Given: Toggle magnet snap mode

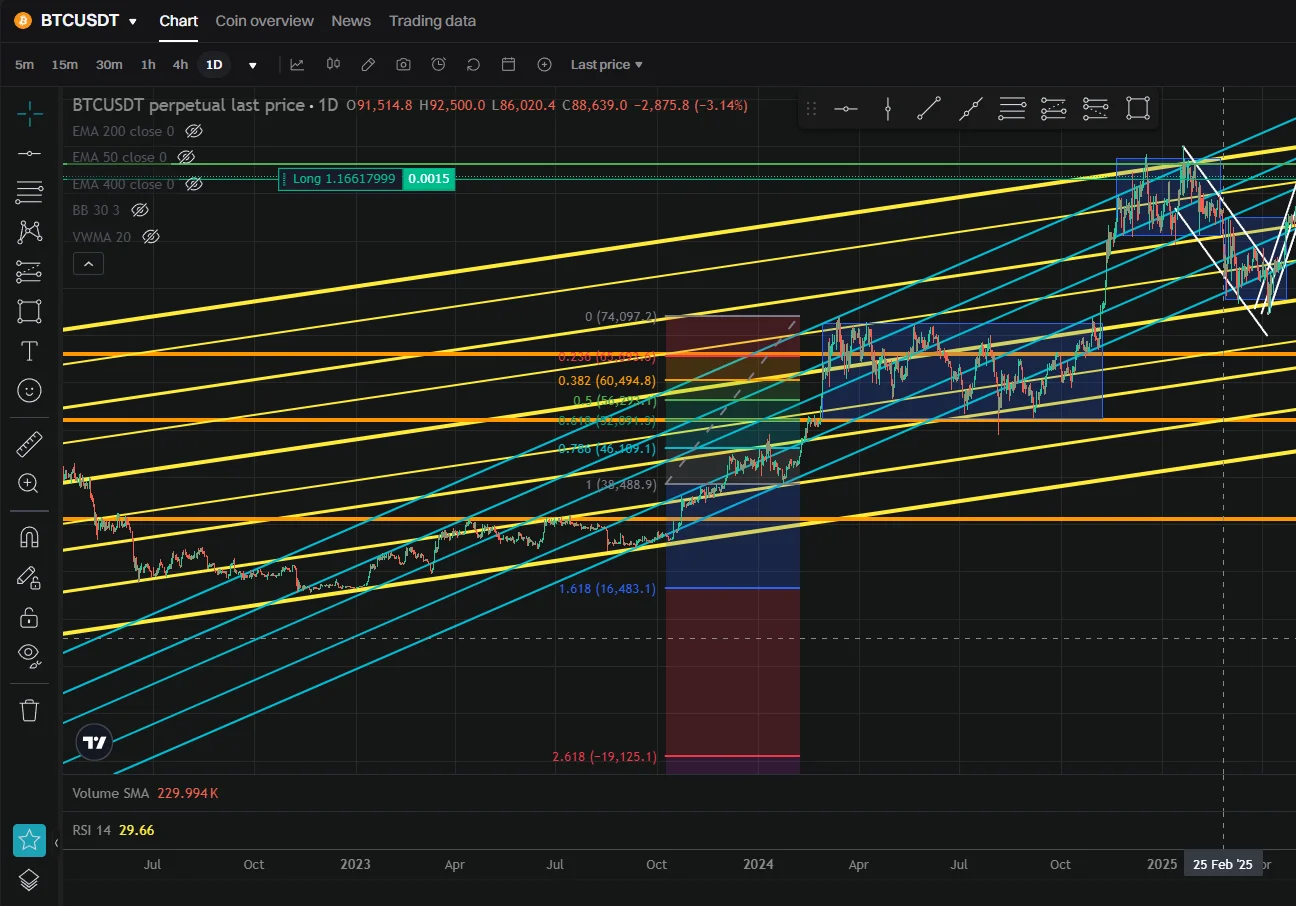Looking at the screenshot, I should pos(30,537).
